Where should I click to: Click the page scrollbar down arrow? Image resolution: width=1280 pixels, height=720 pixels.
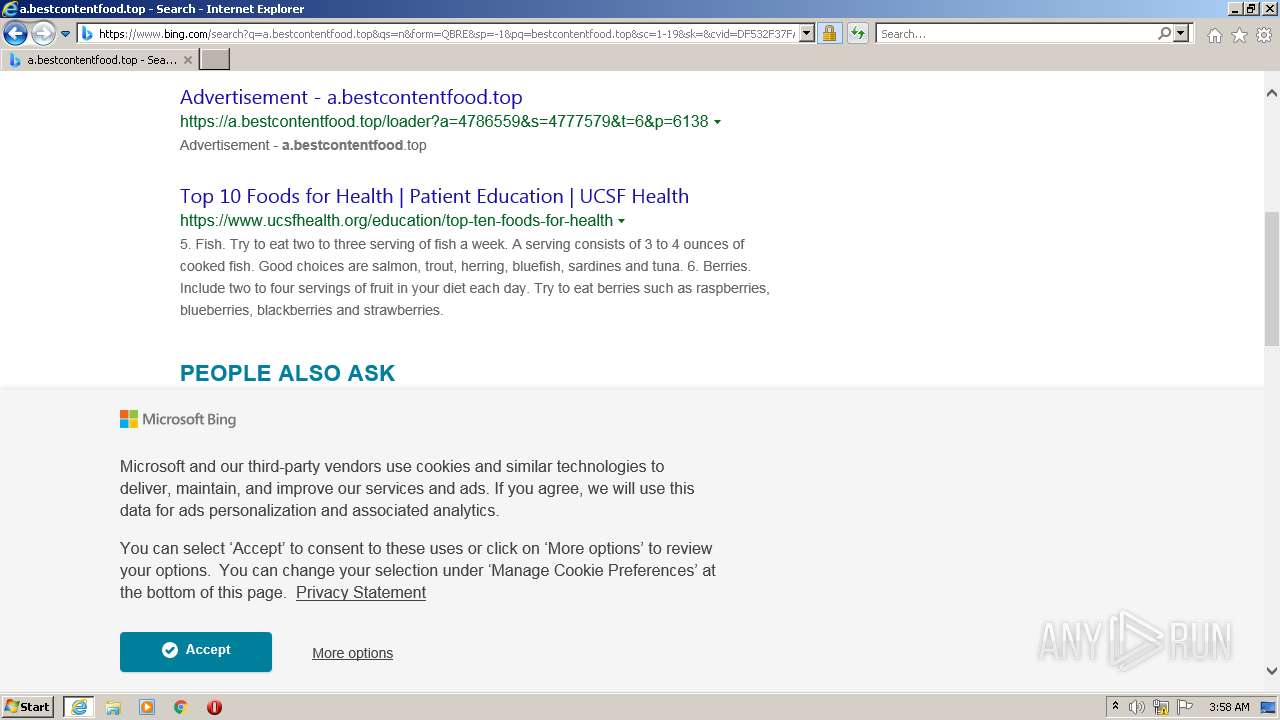(1272, 671)
